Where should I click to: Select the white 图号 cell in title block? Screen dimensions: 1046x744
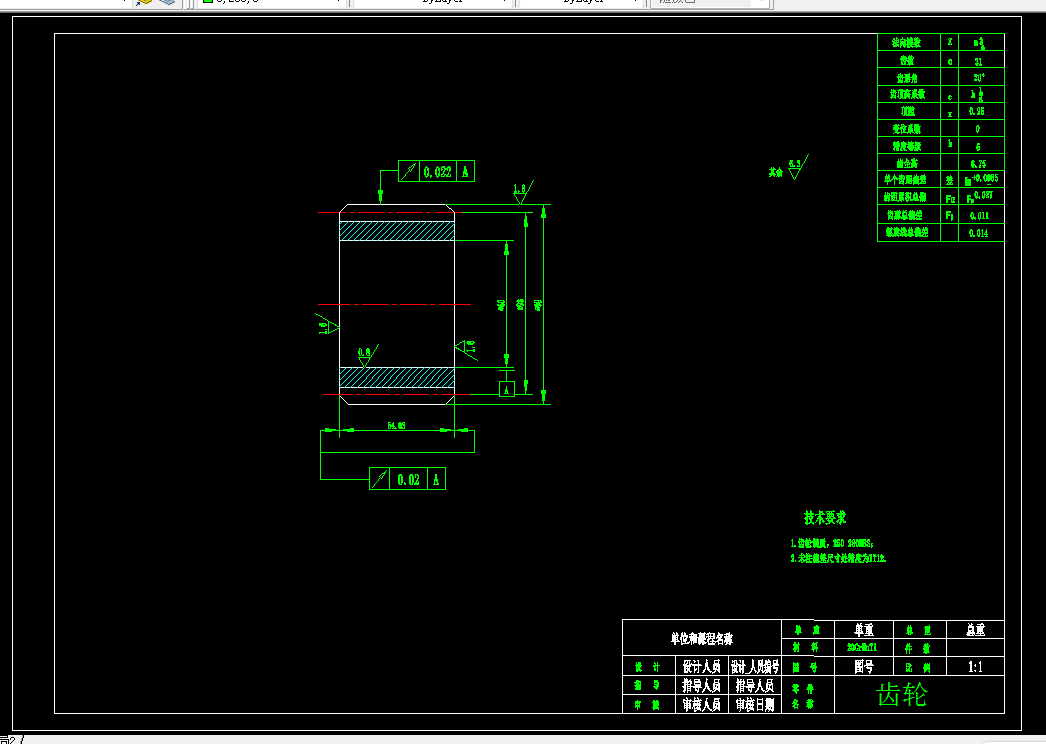pos(864,667)
